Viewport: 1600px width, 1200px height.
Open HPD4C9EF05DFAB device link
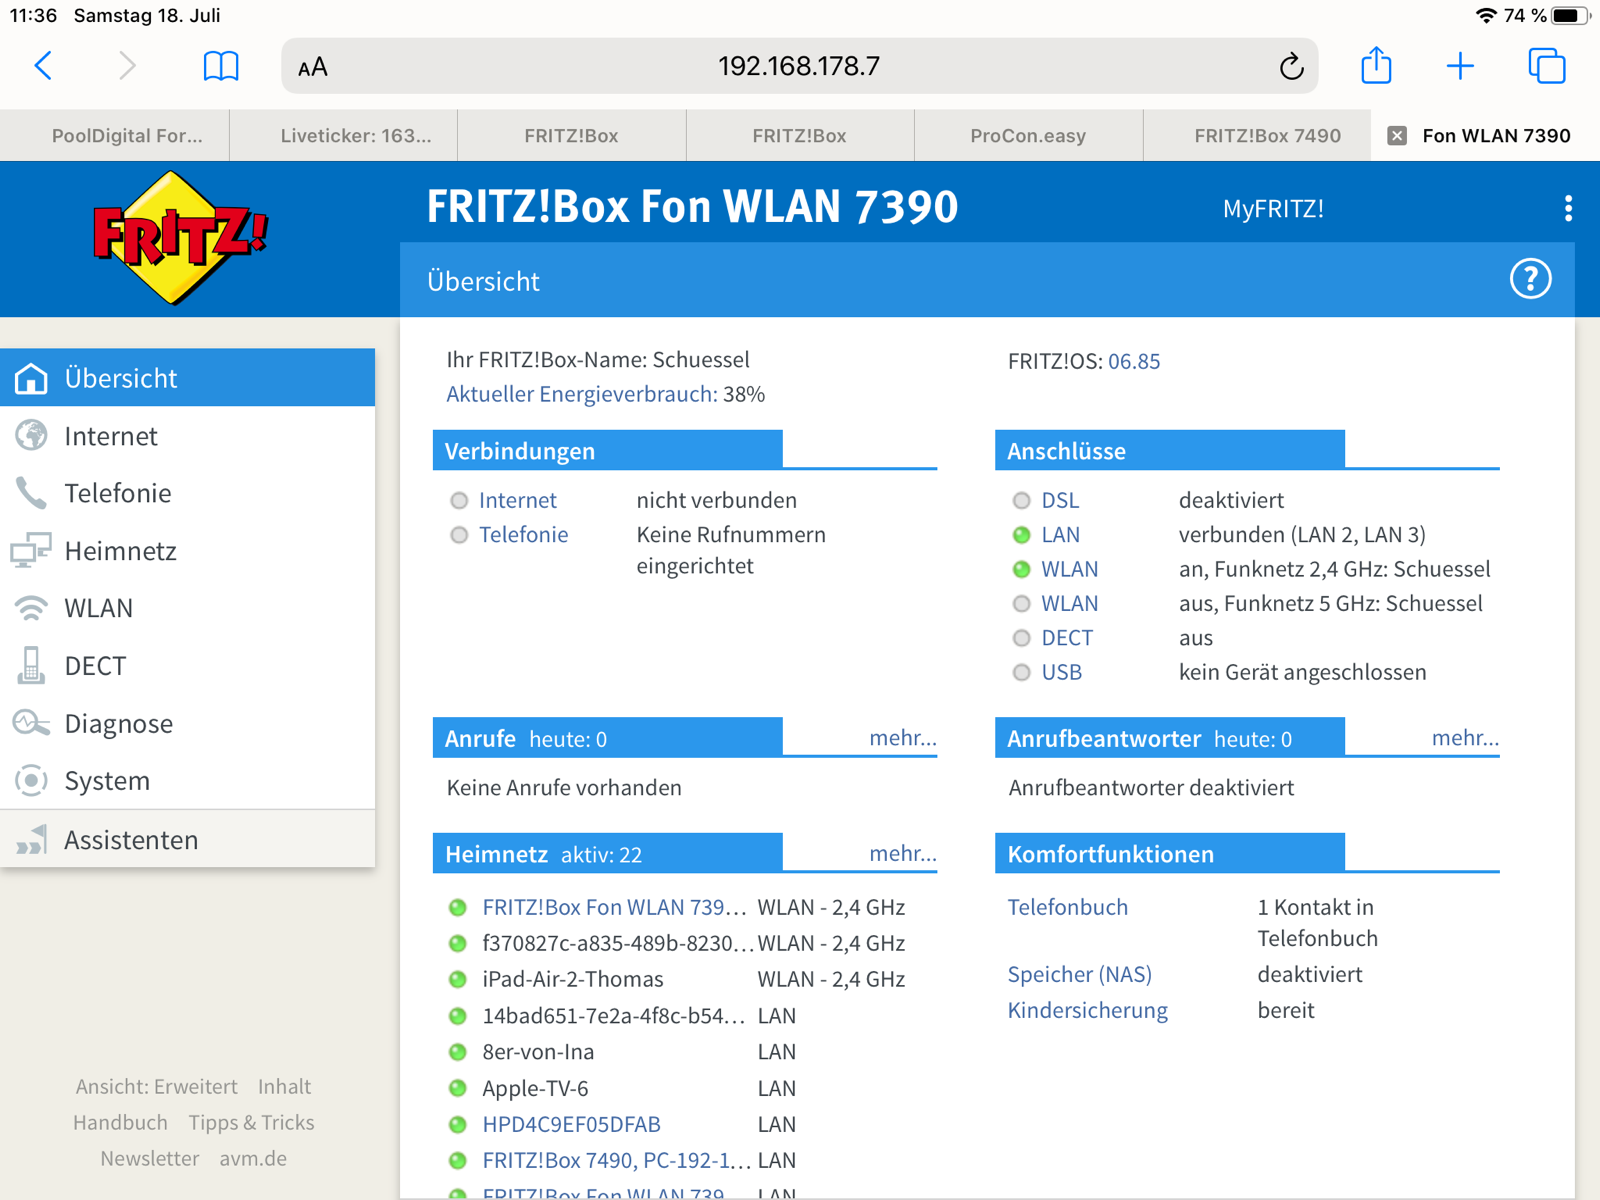[x=571, y=1124]
